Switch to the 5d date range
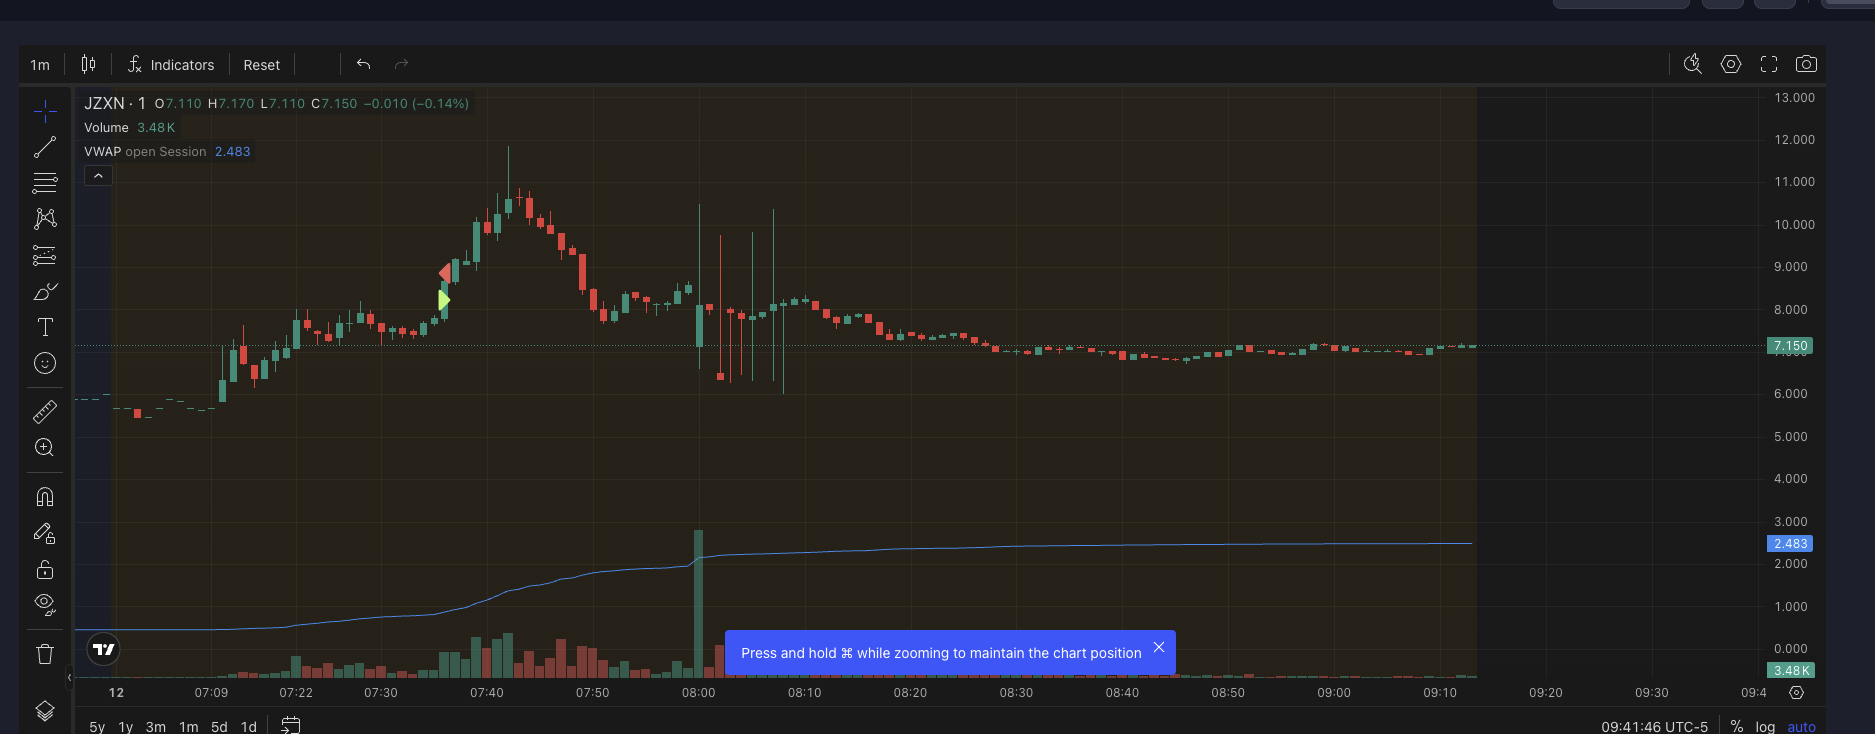Image resolution: width=1875 pixels, height=734 pixels. (x=219, y=727)
